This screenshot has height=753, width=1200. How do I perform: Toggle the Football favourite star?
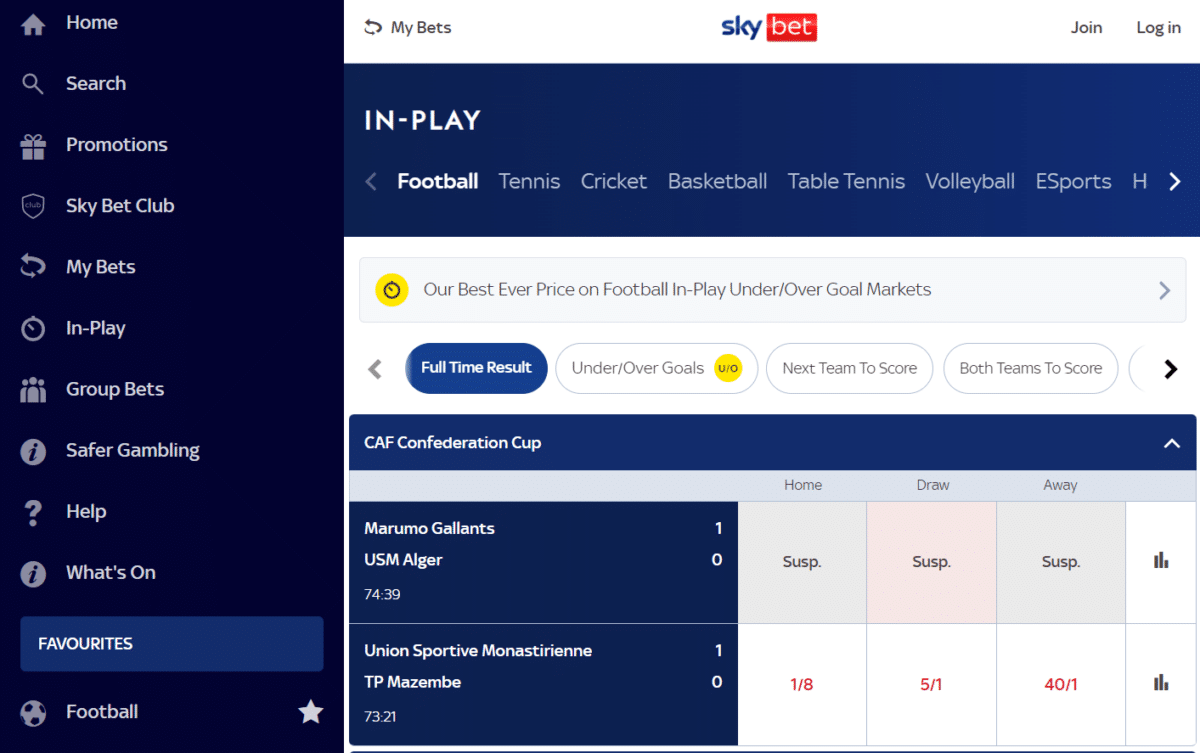[311, 712]
